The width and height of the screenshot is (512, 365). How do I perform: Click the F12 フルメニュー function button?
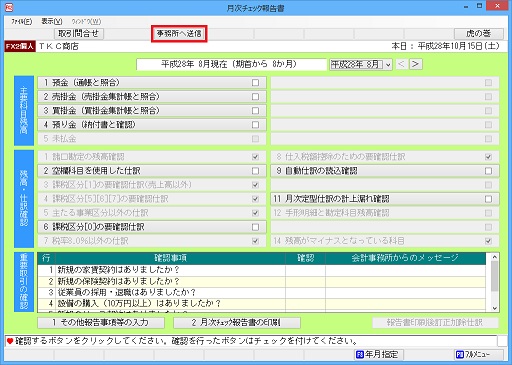pos(479,354)
